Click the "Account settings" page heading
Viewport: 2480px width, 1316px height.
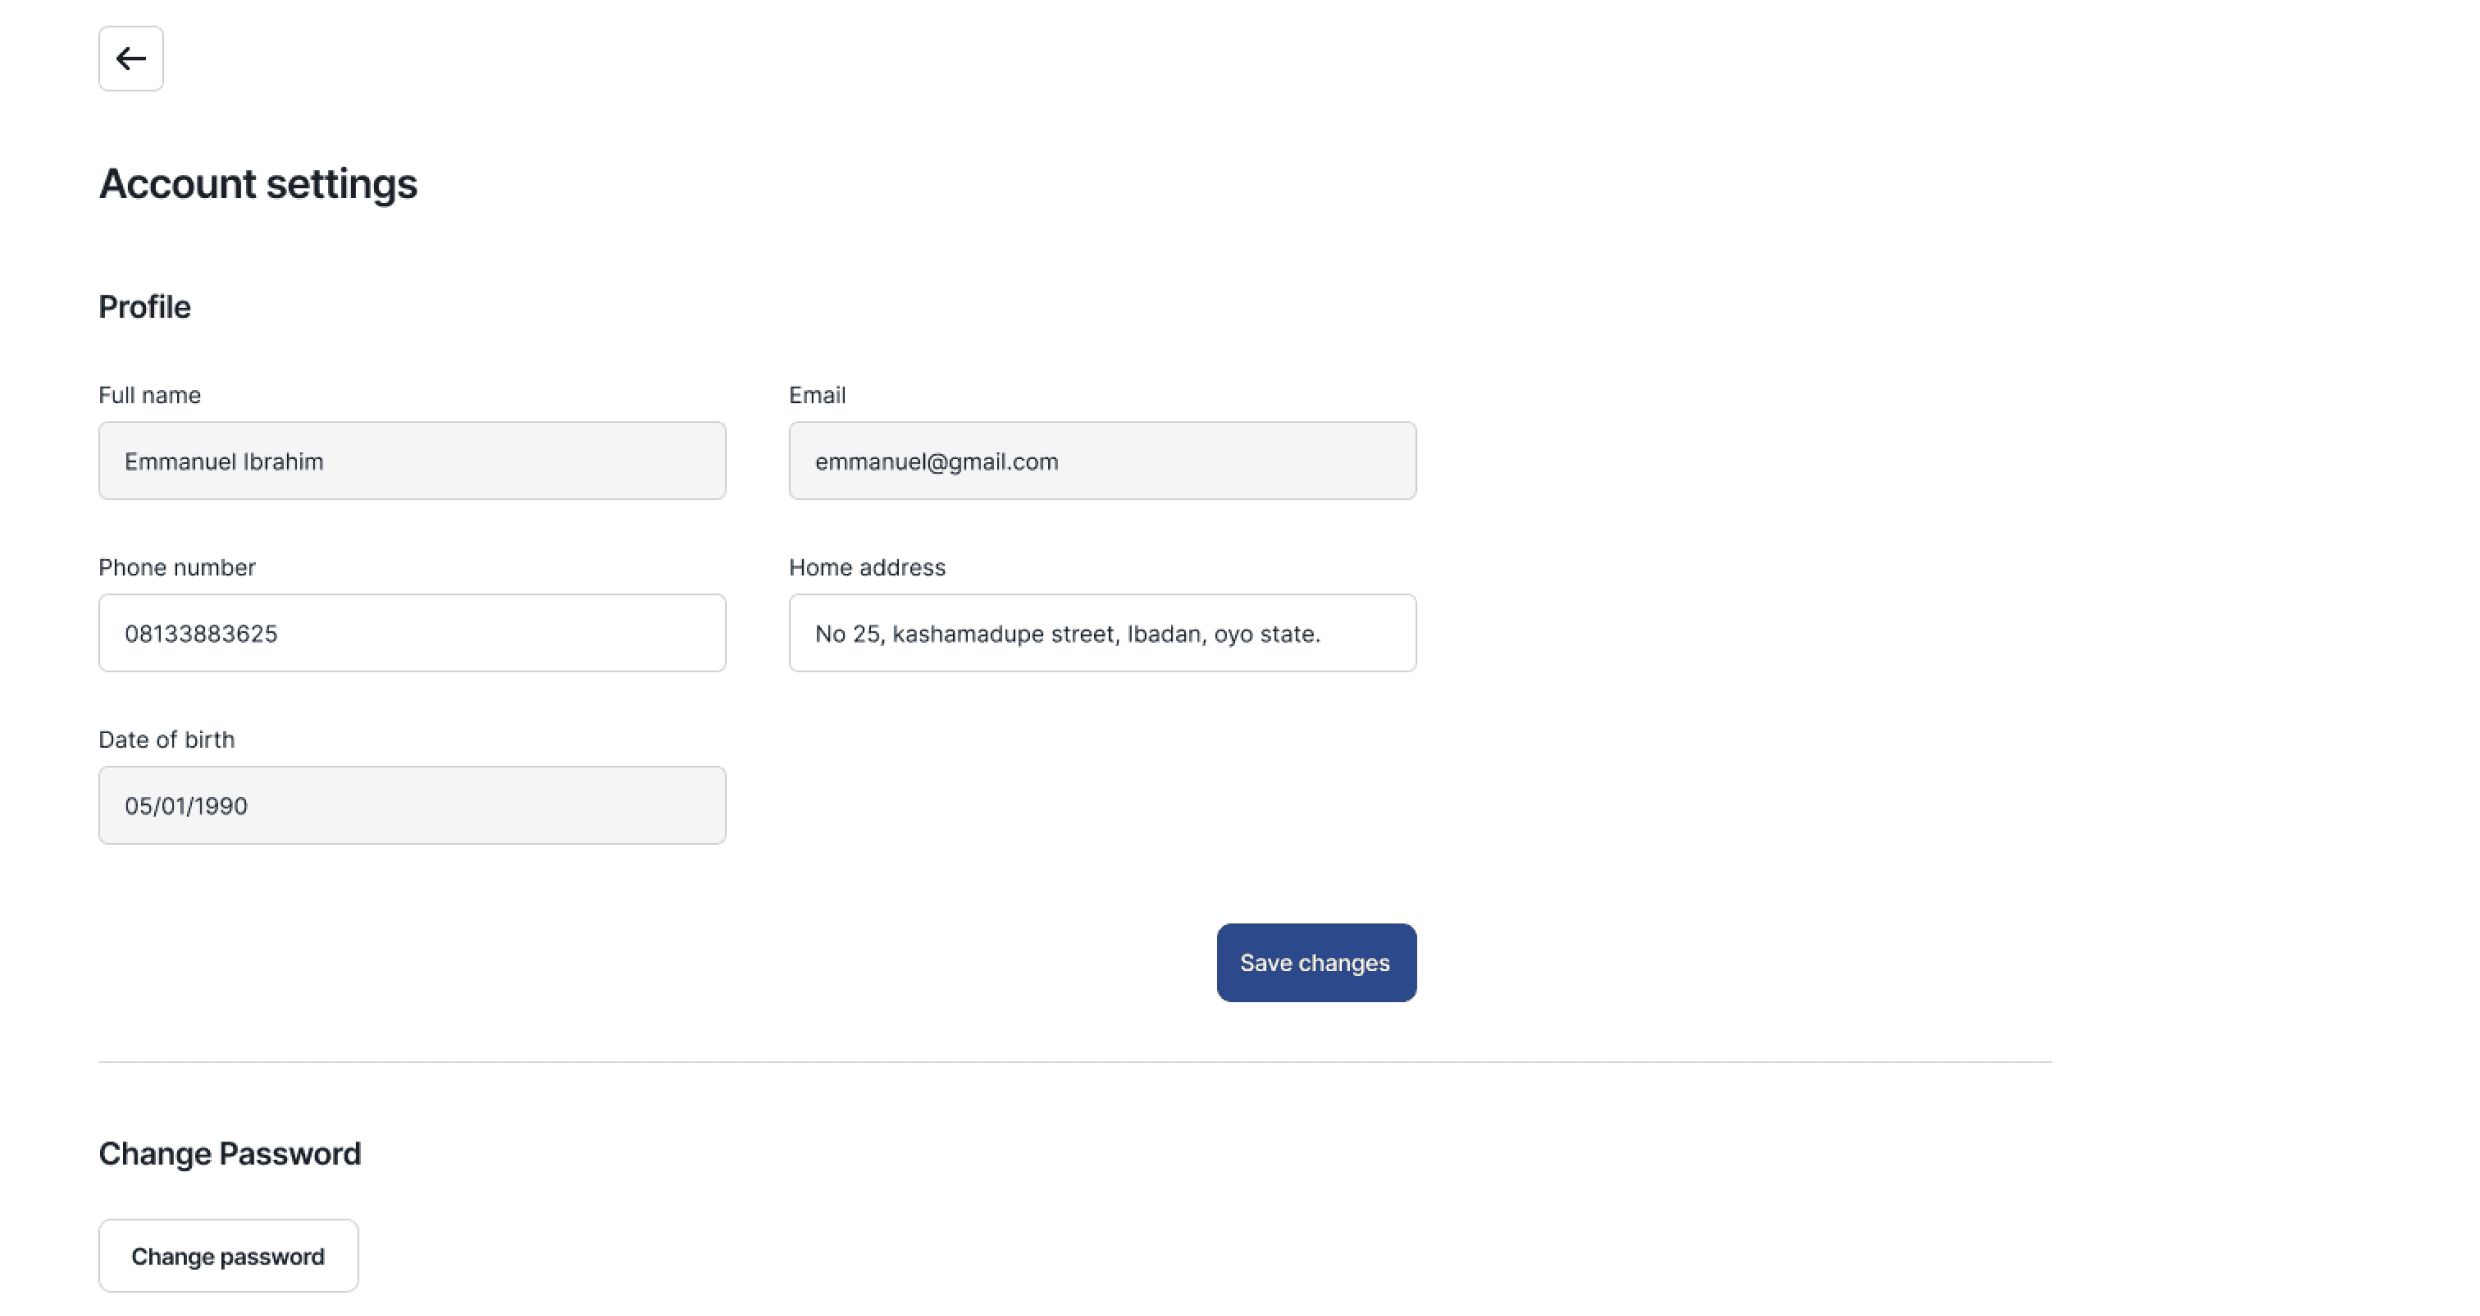coord(258,184)
